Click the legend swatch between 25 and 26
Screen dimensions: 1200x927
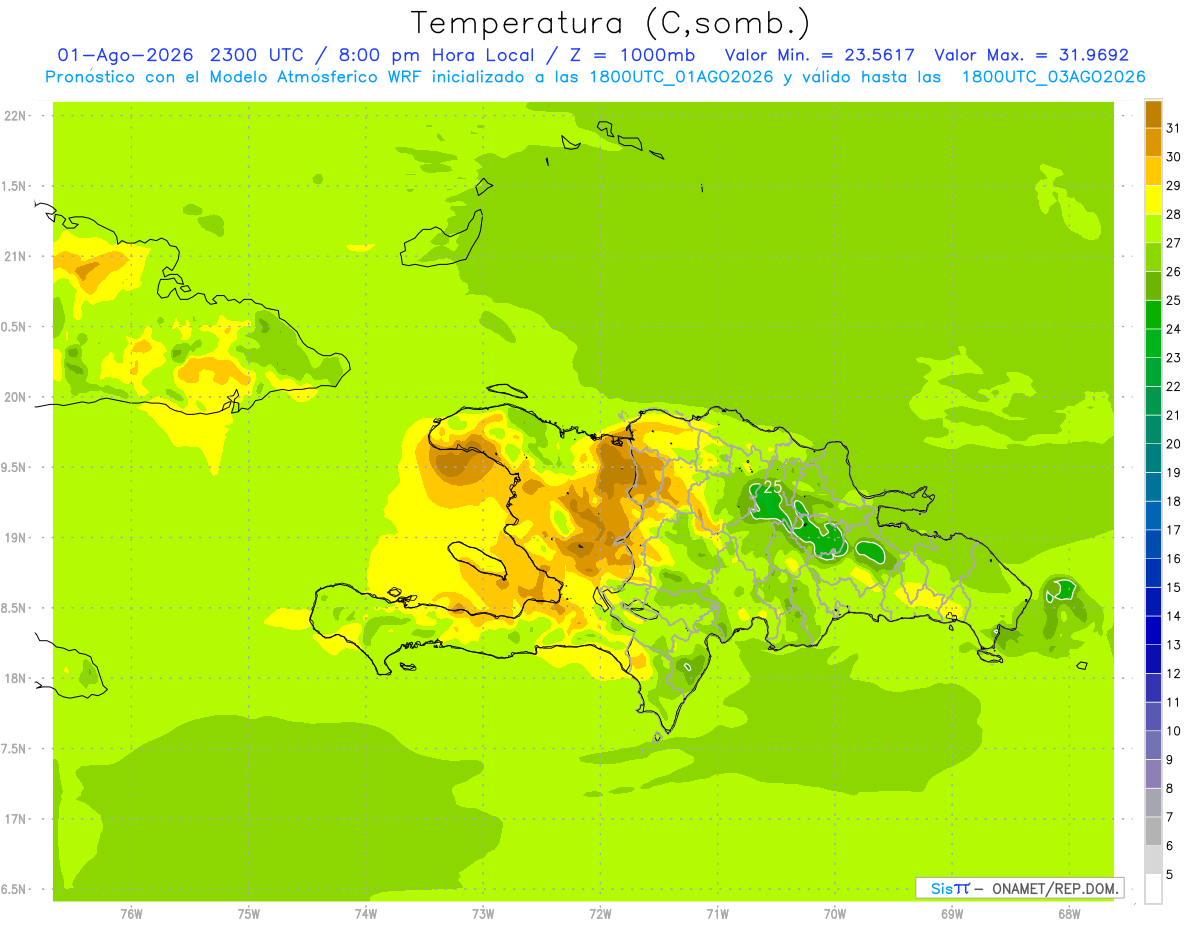[1153, 286]
